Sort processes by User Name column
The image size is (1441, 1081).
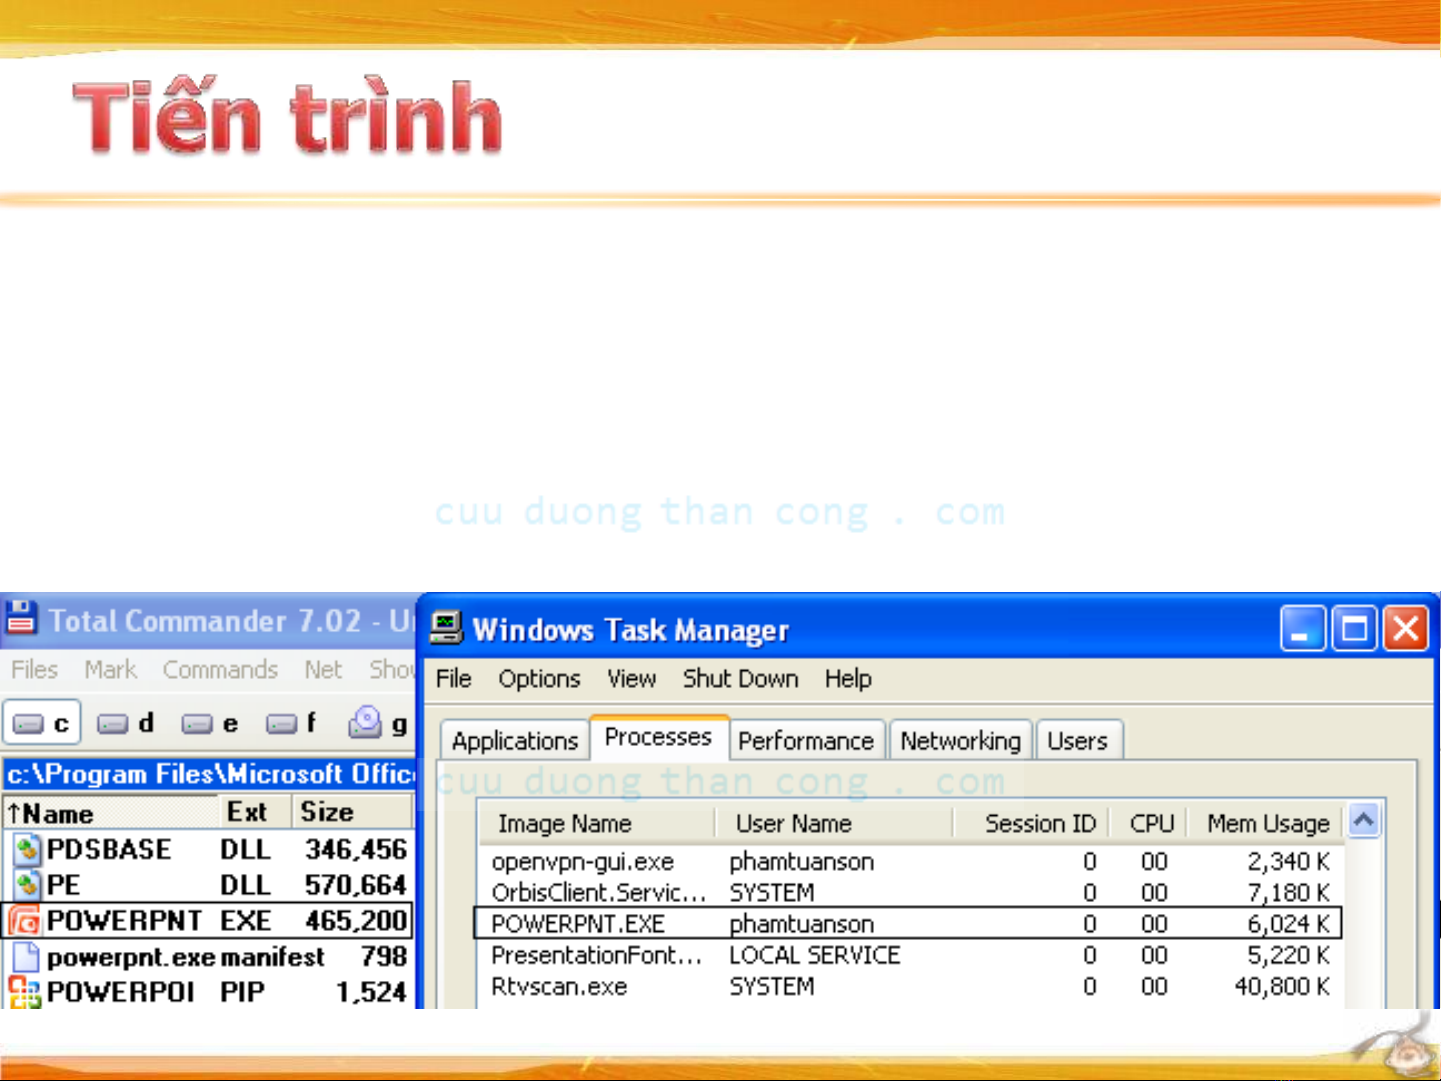coord(833,823)
